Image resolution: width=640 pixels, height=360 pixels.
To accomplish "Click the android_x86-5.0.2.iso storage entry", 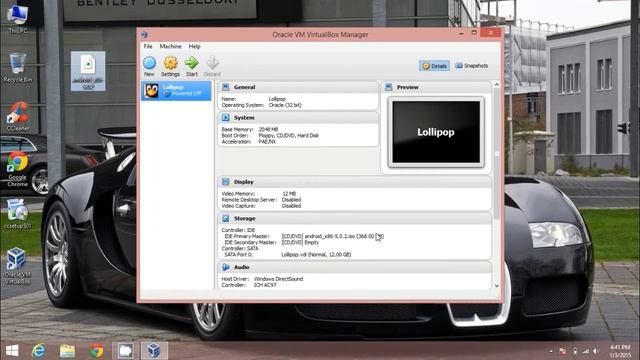I will 333,236.
